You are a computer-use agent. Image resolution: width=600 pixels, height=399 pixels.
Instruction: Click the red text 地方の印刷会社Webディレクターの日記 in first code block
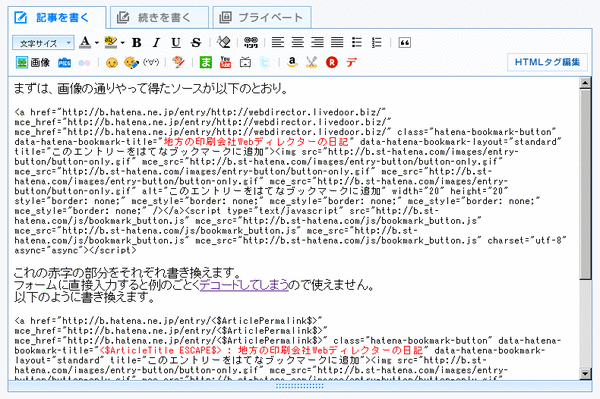tap(256, 142)
